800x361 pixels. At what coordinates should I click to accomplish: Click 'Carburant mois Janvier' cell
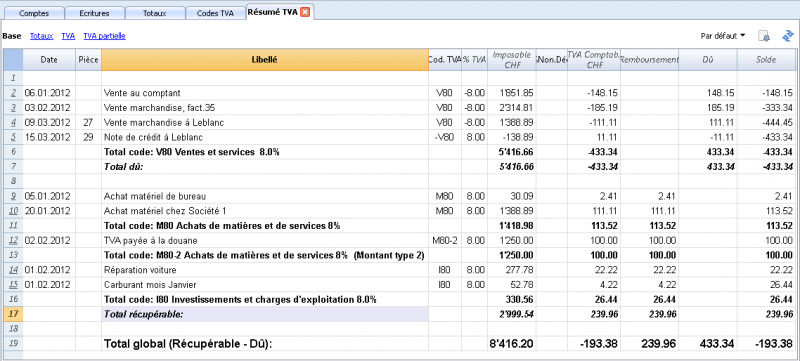[265, 285]
